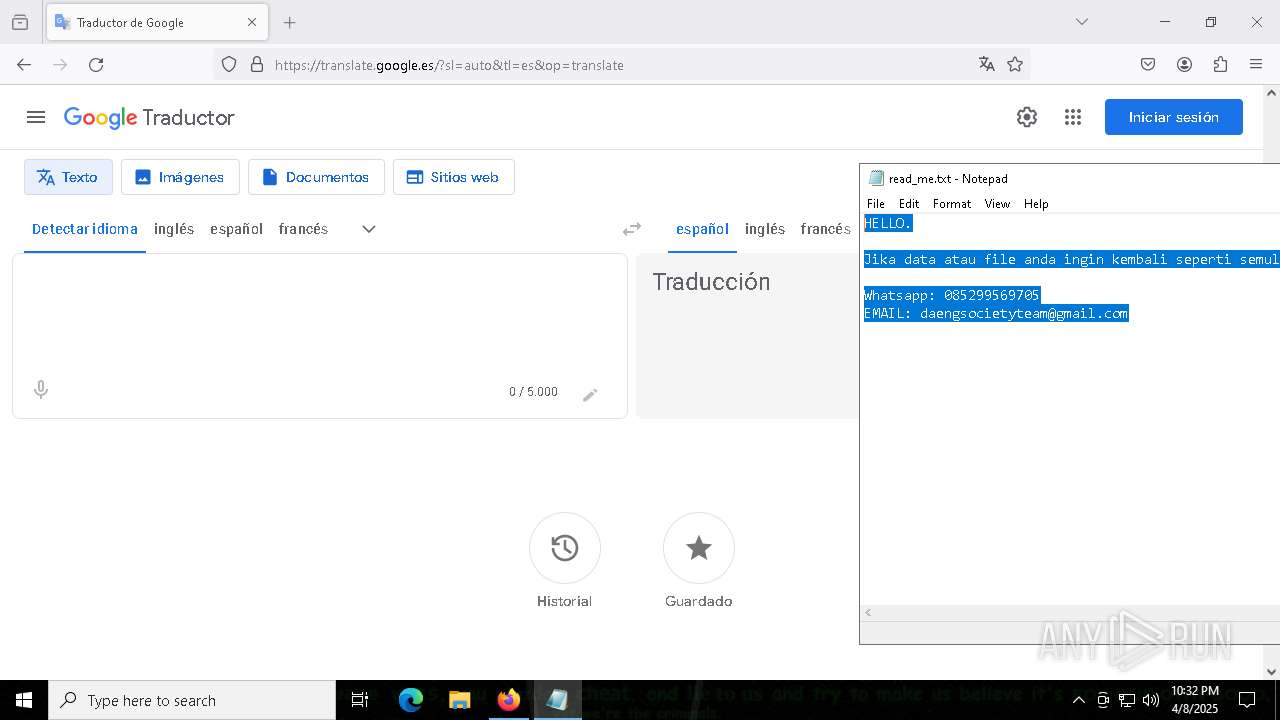
Task: Select the Texto translation mode
Action: coord(68,177)
